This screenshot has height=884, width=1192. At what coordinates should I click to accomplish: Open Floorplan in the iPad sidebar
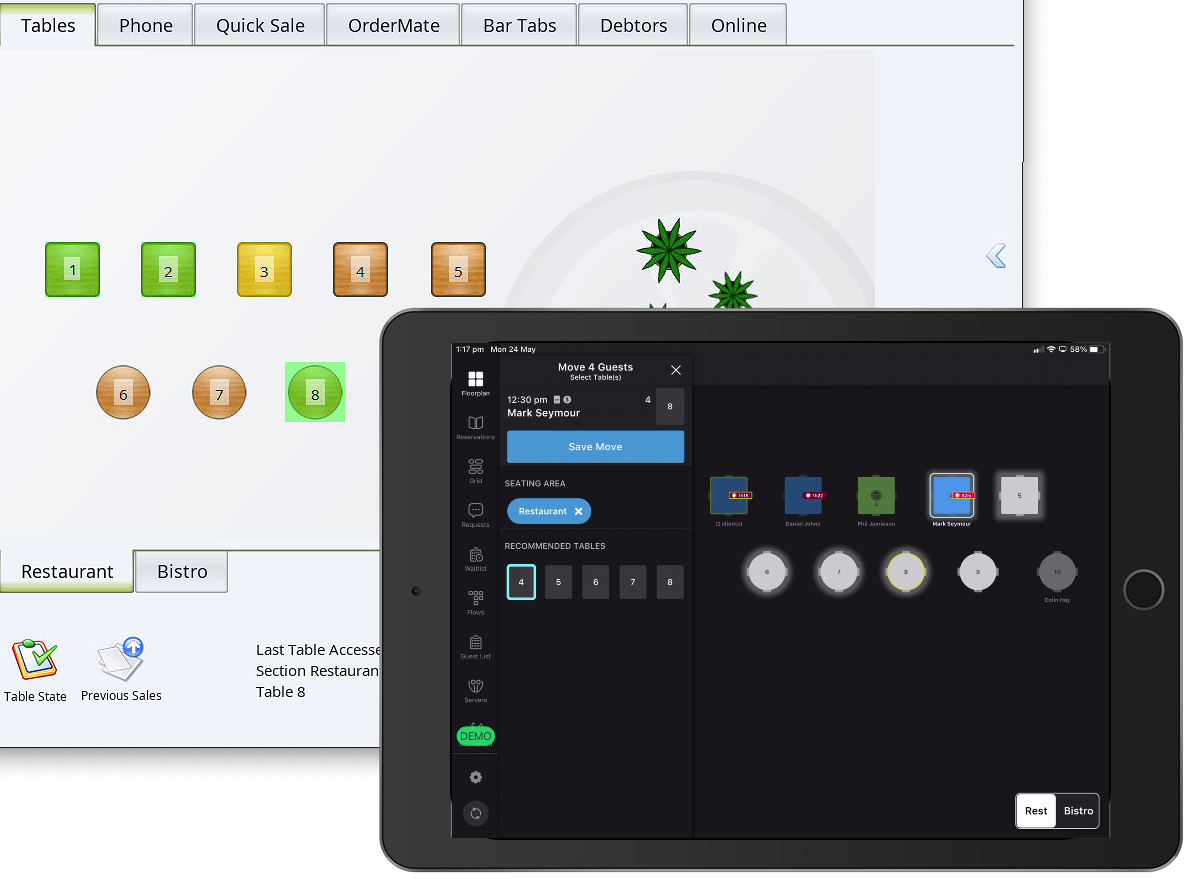[475, 384]
